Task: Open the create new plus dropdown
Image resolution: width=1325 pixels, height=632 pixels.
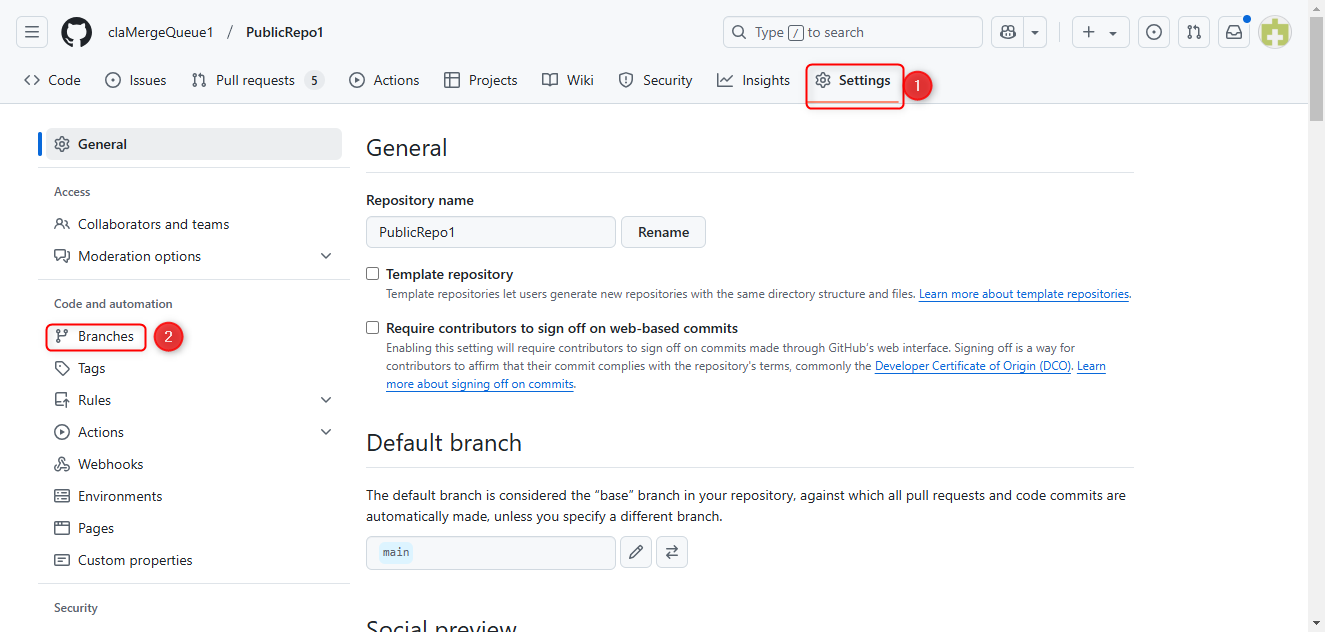Action: tap(1100, 32)
